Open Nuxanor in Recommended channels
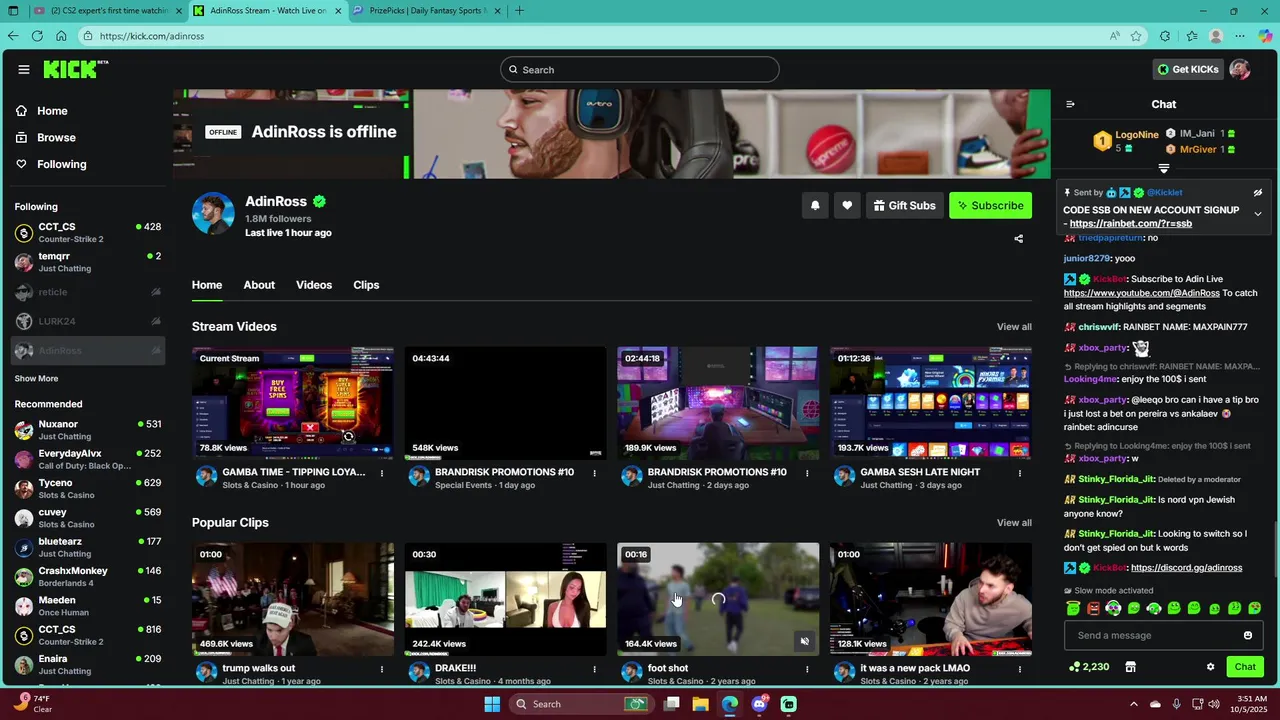Viewport: 1280px width, 720px height. 87,430
